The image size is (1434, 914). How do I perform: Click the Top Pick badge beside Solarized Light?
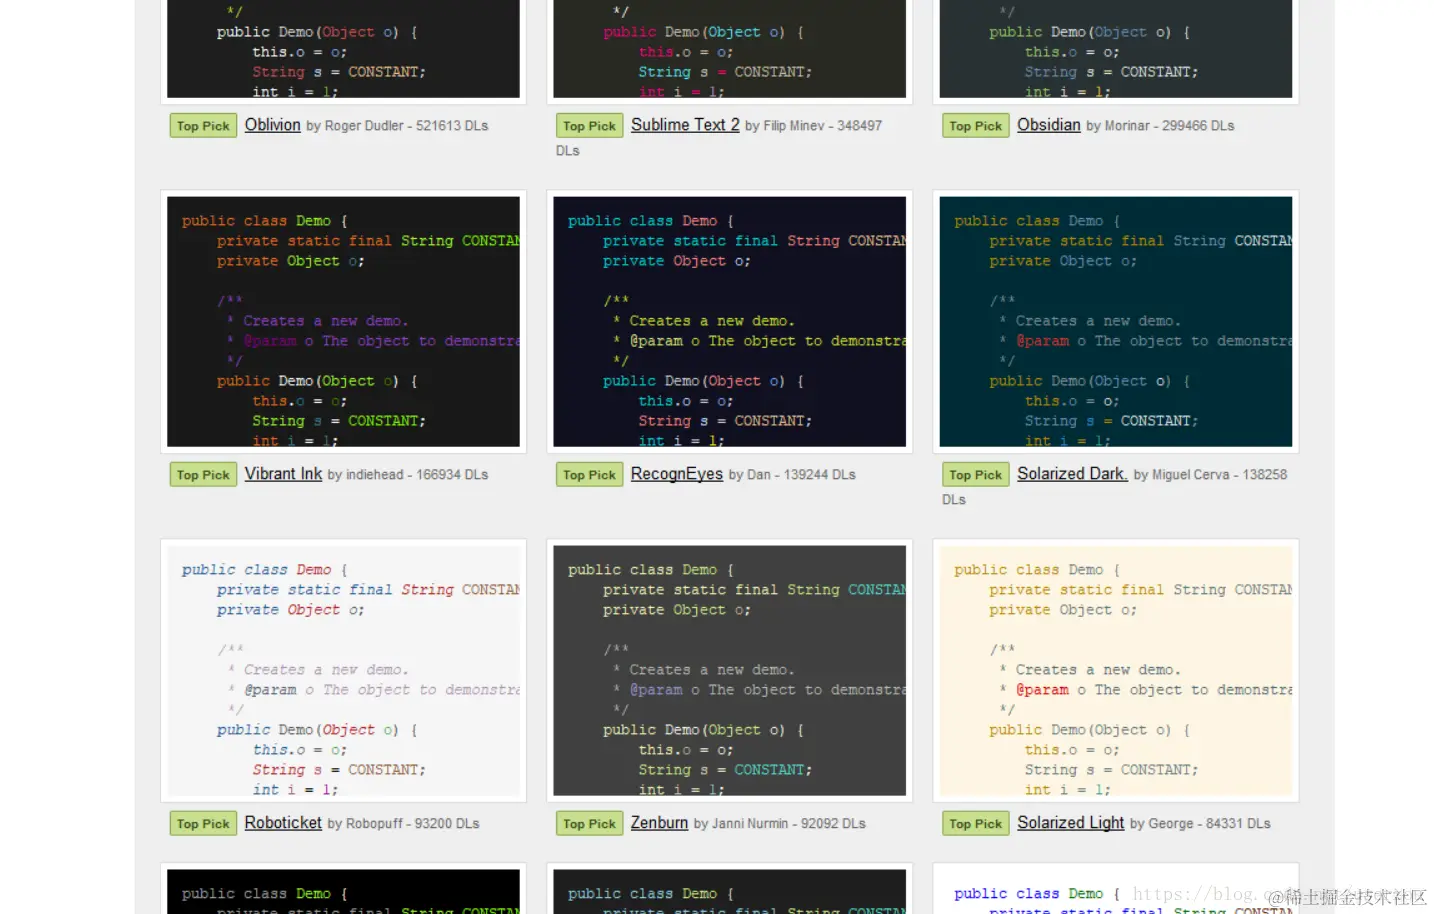tap(975, 824)
